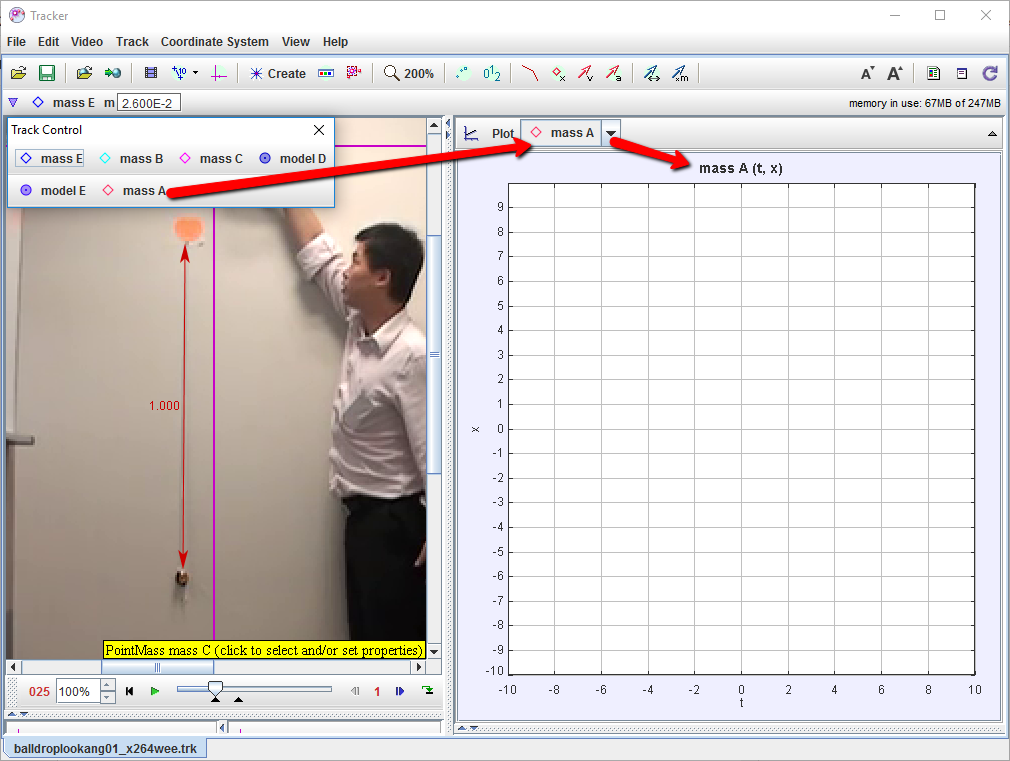This screenshot has width=1010, height=761.
Task: Toggle the coordinate axes visibility icon
Action: (219, 73)
